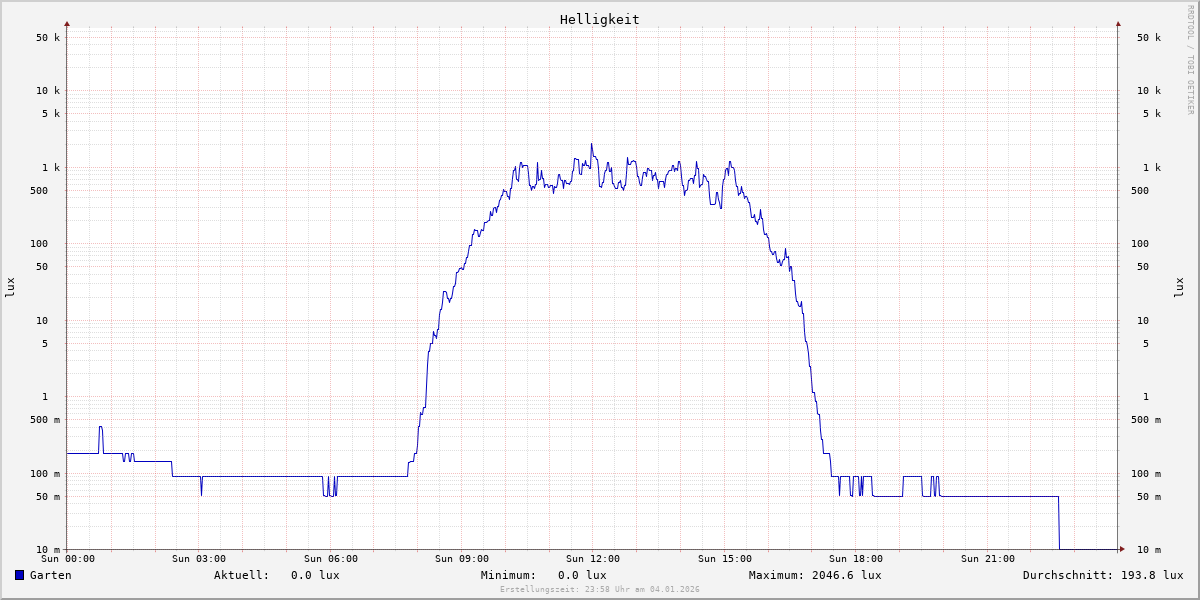This screenshot has height=600, width=1200.
Task: Select the Helligkeit chart title
Action: (599, 19)
